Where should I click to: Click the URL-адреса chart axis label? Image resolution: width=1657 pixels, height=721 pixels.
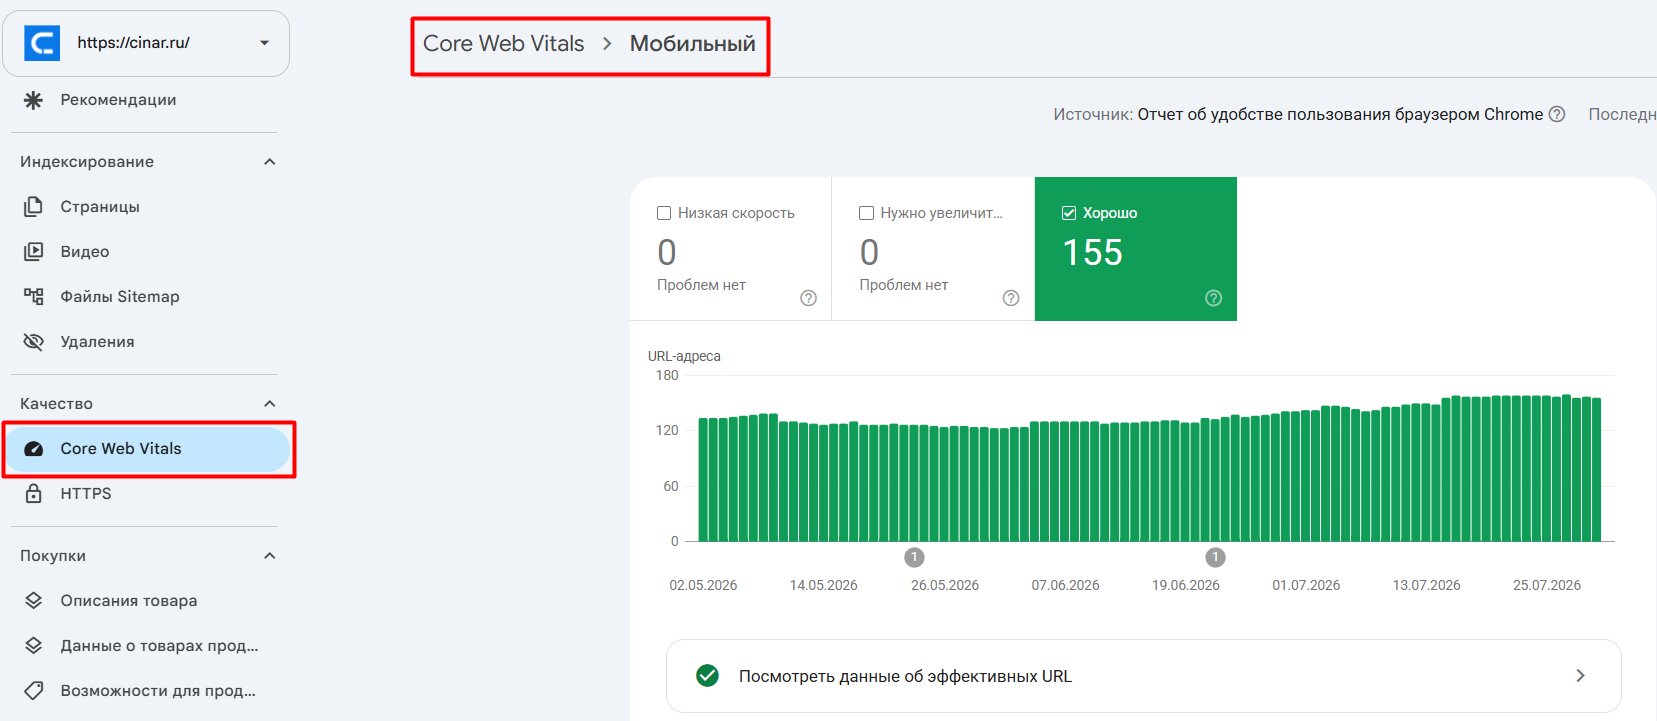tap(684, 356)
